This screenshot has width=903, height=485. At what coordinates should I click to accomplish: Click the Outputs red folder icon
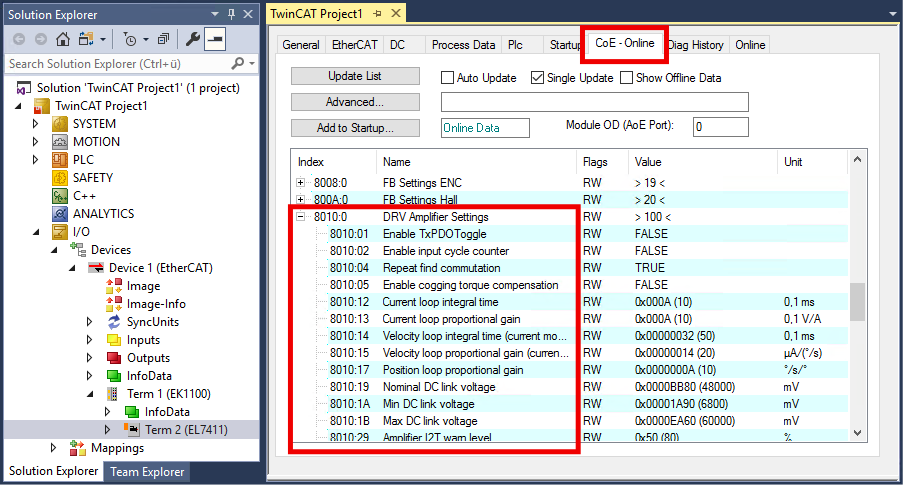(114, 358)
